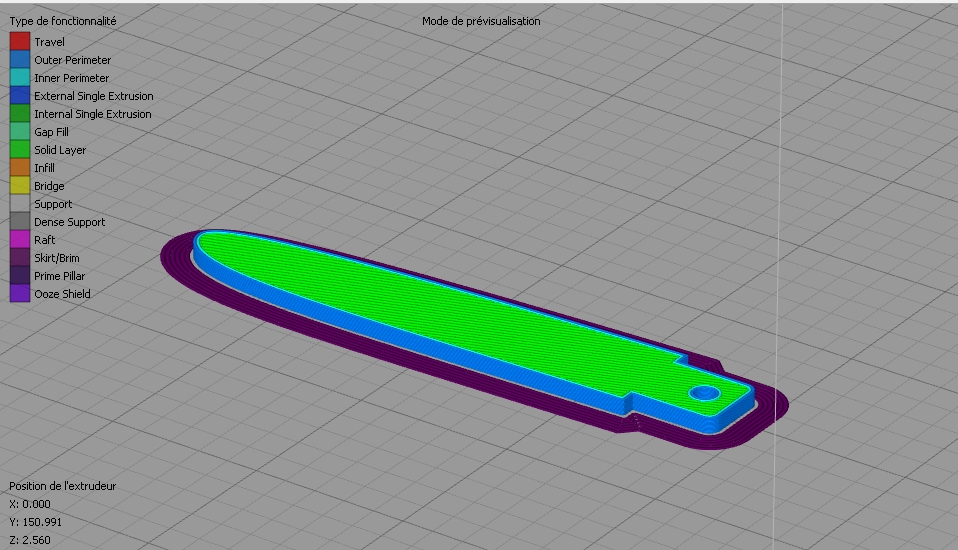Select the Internal Single Extrusion swatch
Screen dimensions: 958x550
pos(20,114)
